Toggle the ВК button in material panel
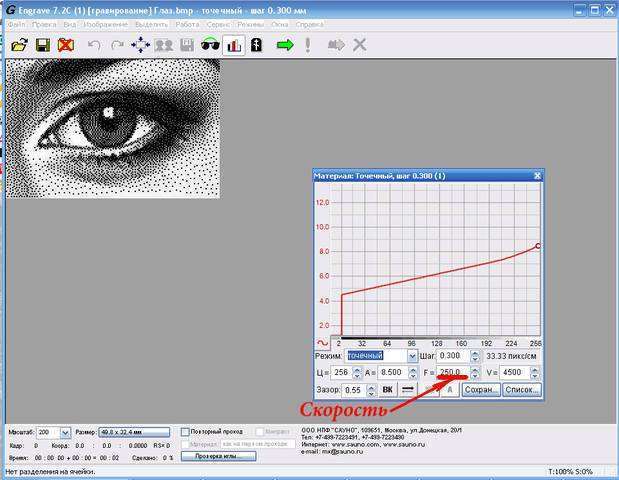Screen dimensions: 619x480 (385, 389)
